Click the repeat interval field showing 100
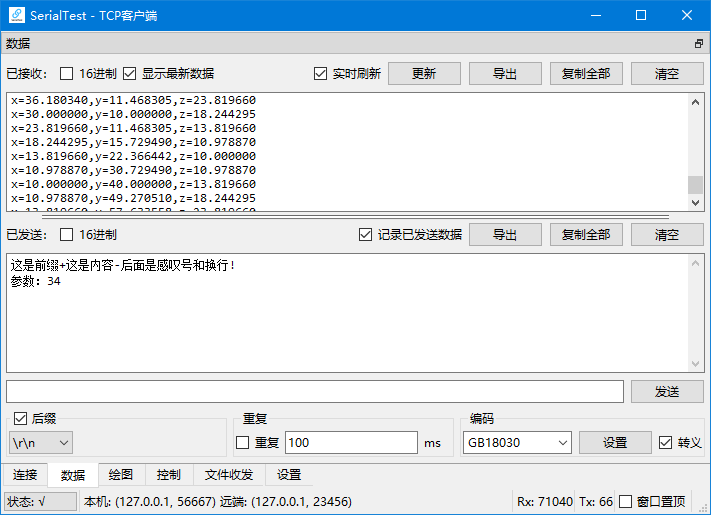The height and width of the screenshot is (515, 711). coord(351,442)
